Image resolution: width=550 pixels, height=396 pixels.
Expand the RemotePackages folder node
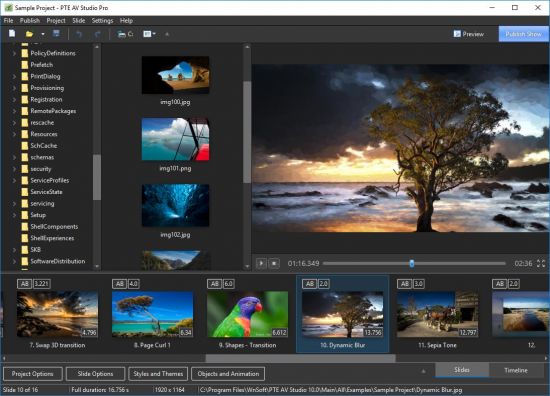14,111
